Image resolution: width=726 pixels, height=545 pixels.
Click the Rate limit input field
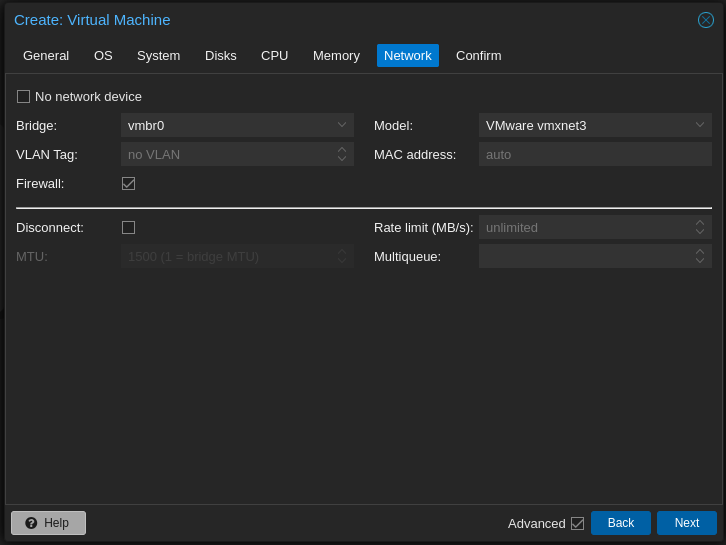(595, 227)
